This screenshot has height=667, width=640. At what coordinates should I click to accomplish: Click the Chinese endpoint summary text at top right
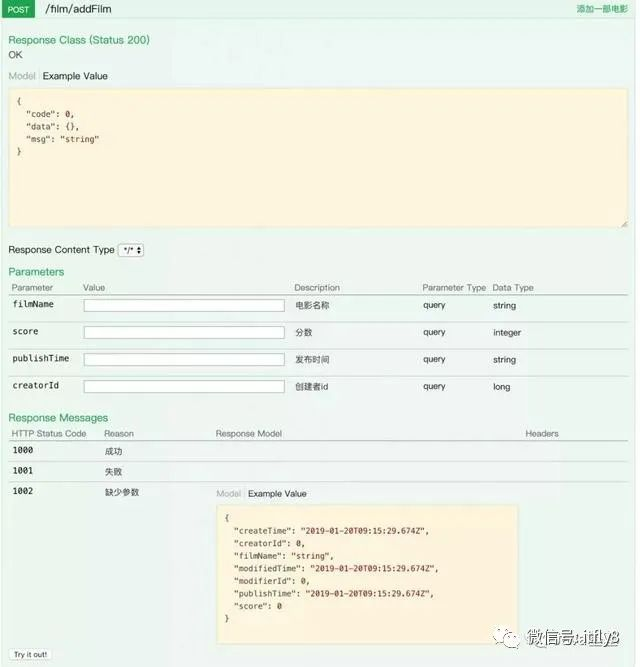[x=602, y=9]
